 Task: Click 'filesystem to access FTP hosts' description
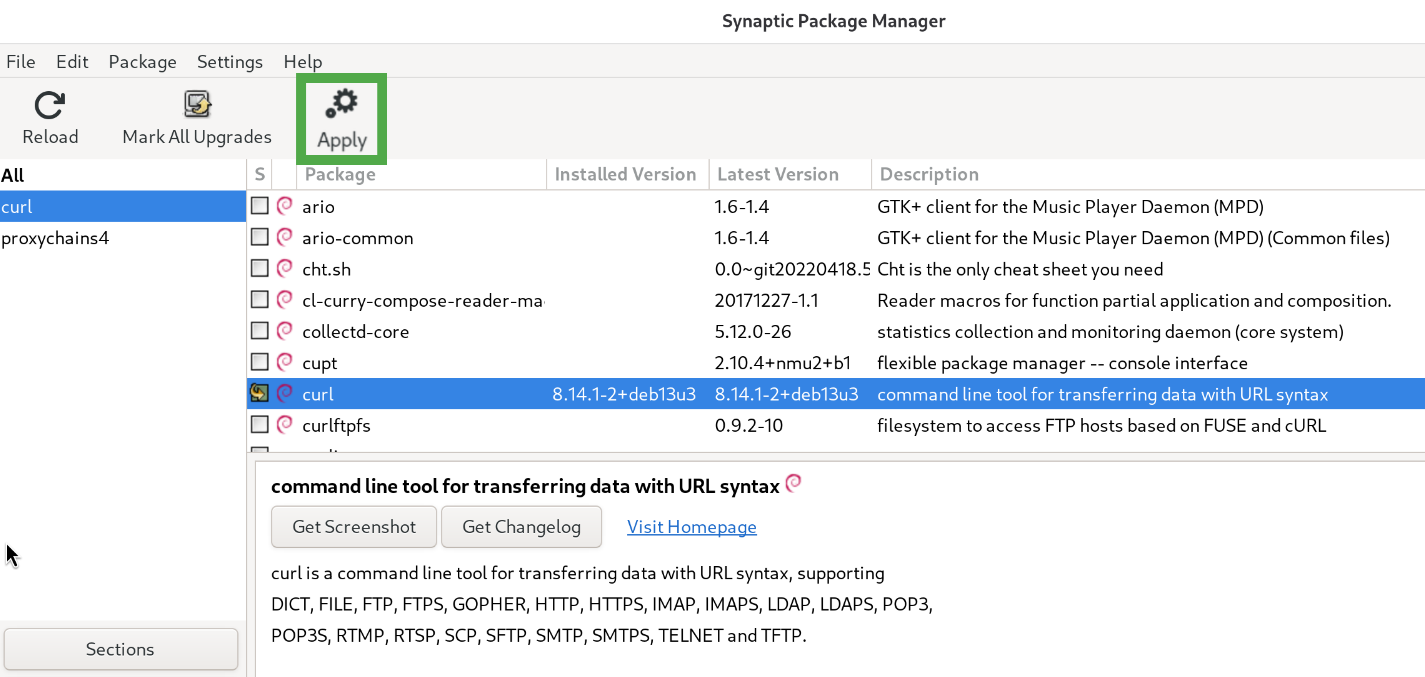(1101, 425)
